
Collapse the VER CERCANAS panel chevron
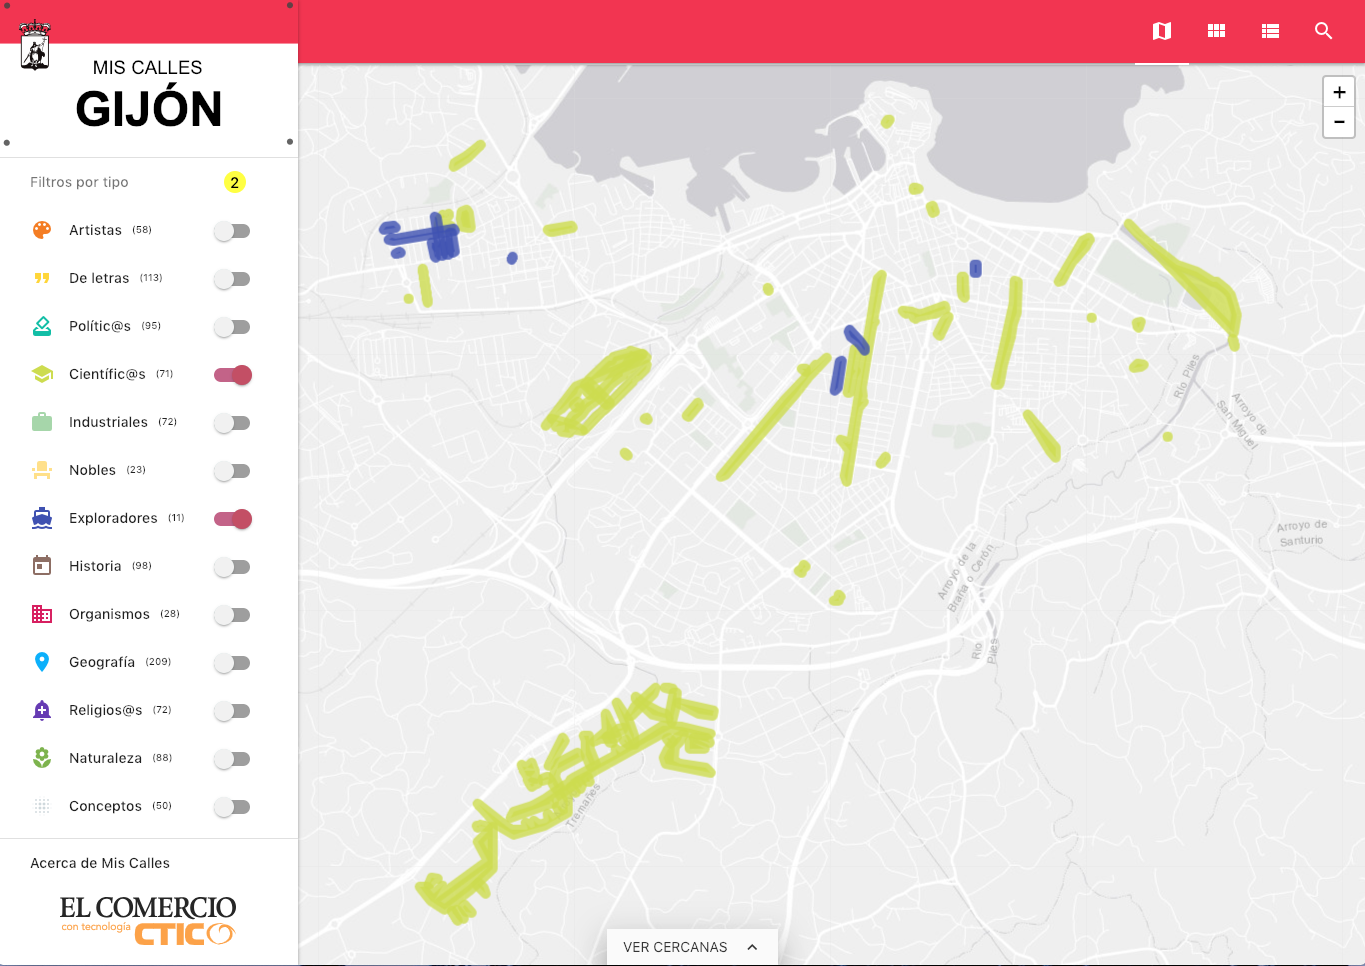[x=752, y=946]
